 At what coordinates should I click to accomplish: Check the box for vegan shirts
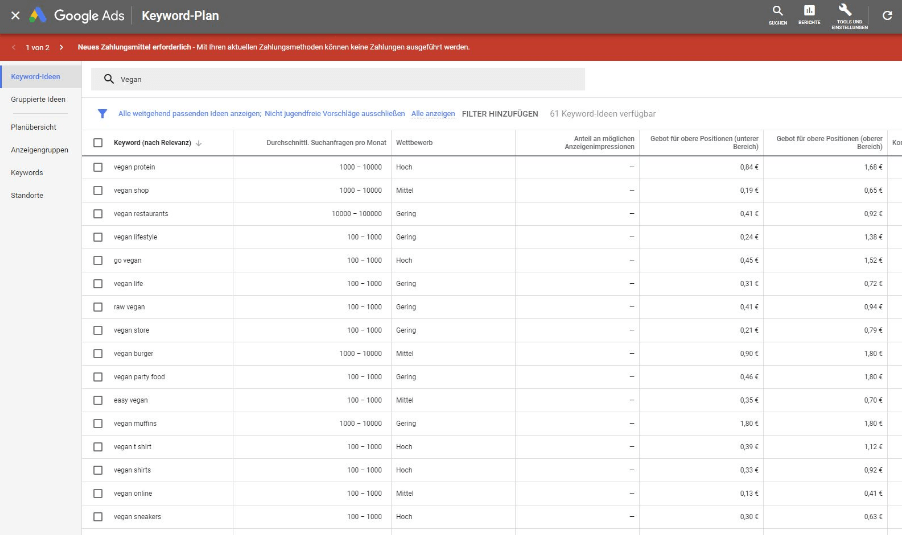point(98,470)
